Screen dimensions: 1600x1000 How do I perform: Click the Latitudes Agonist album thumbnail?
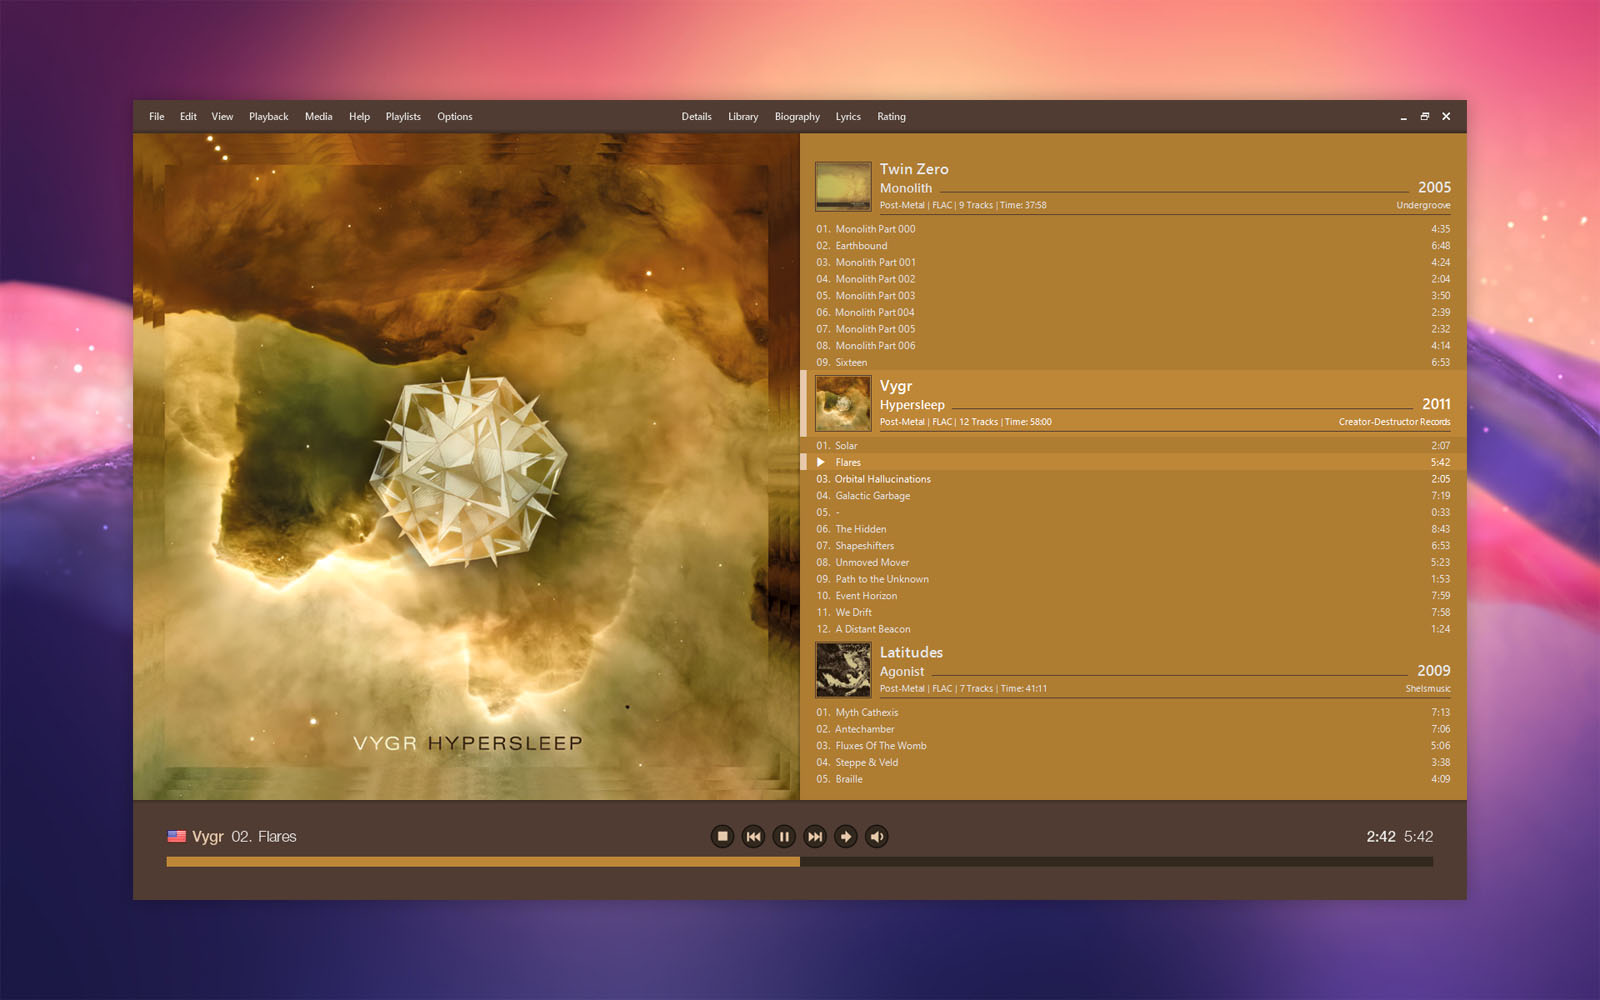843,670
